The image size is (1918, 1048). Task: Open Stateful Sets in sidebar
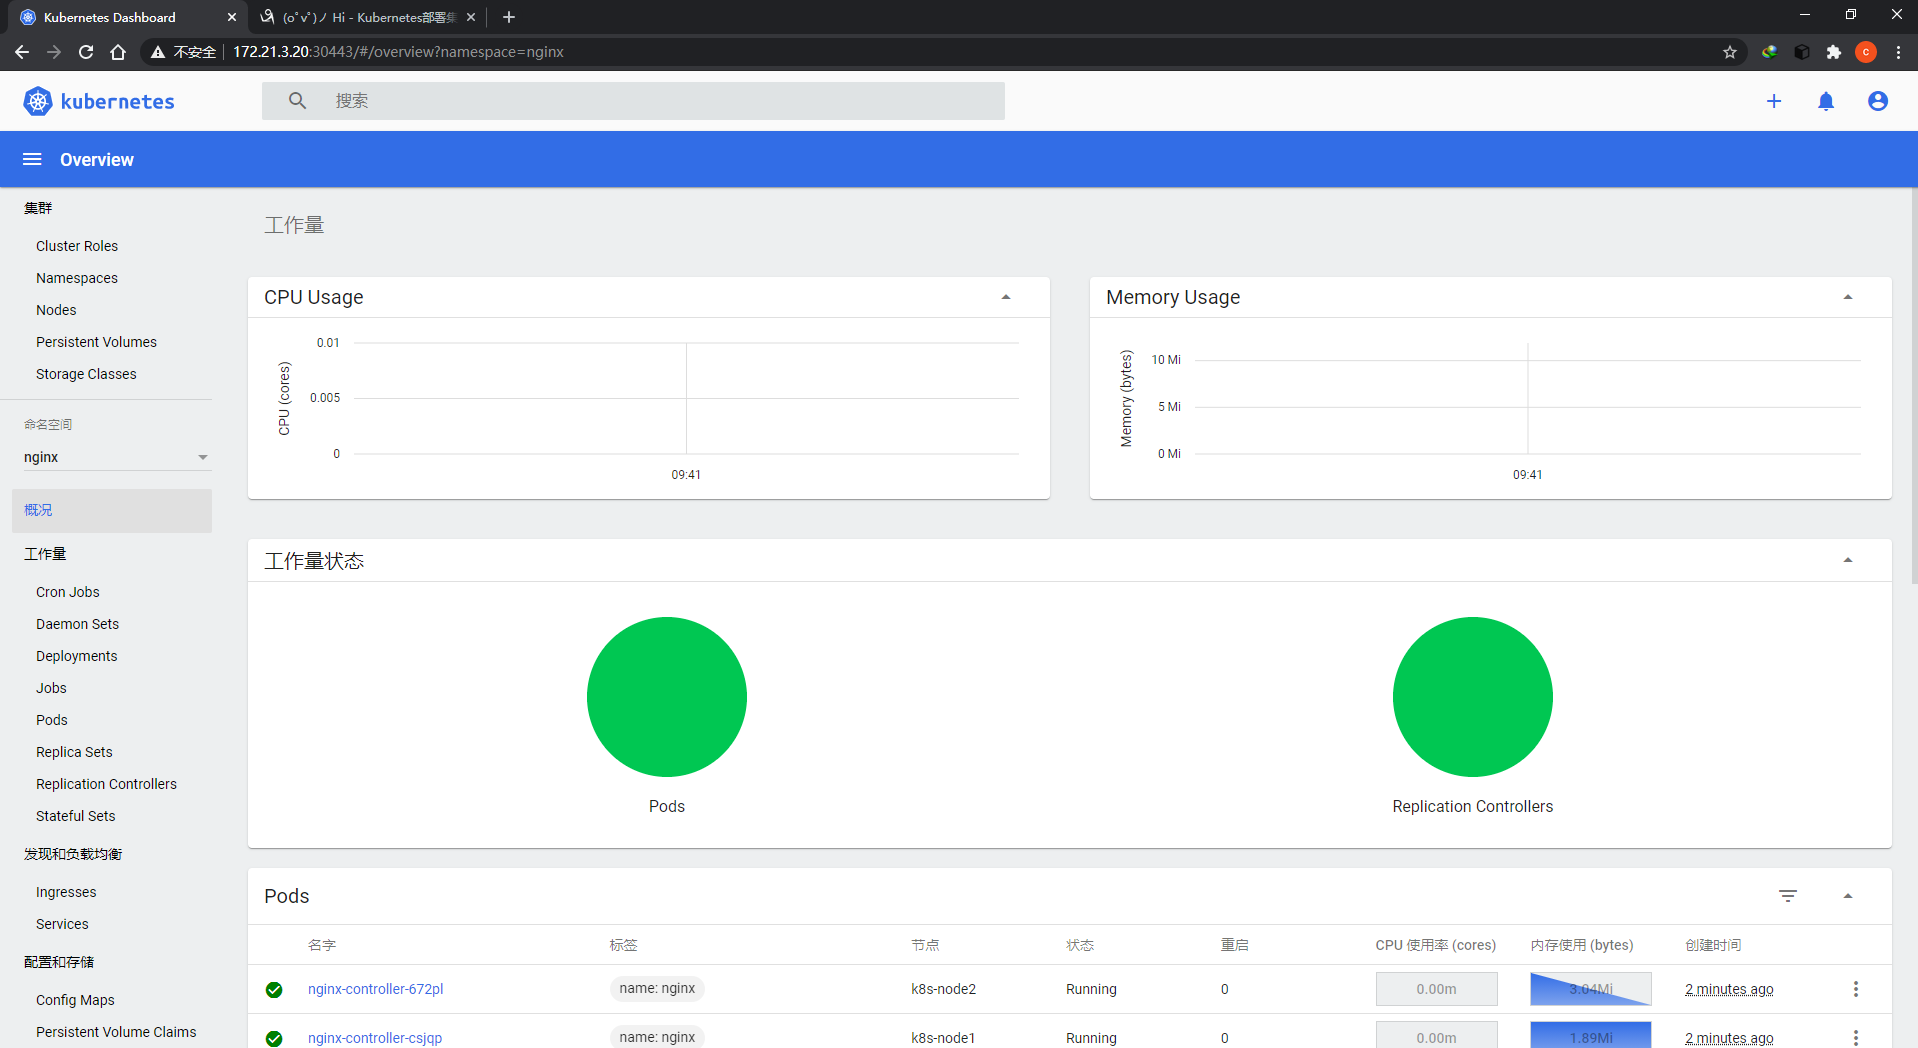[x=75, y=816]
